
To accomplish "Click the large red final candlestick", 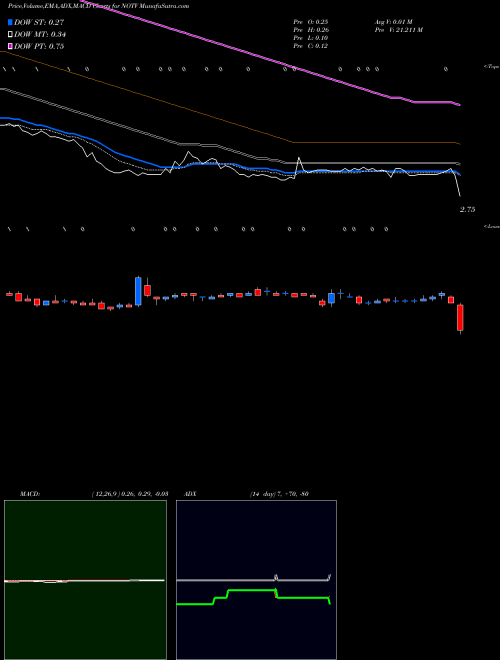I will tap(460, 318).
